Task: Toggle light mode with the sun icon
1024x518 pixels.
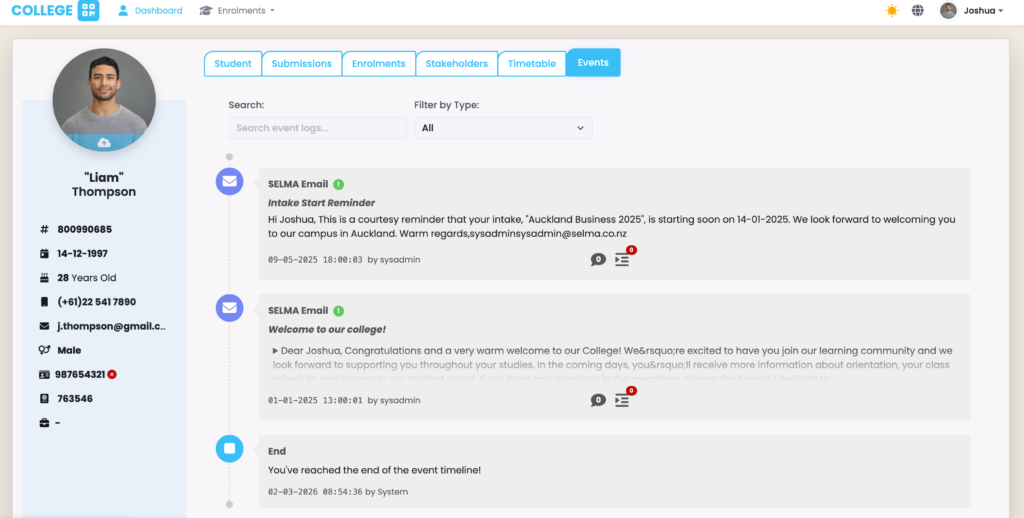Action: [x=891, y=11]
